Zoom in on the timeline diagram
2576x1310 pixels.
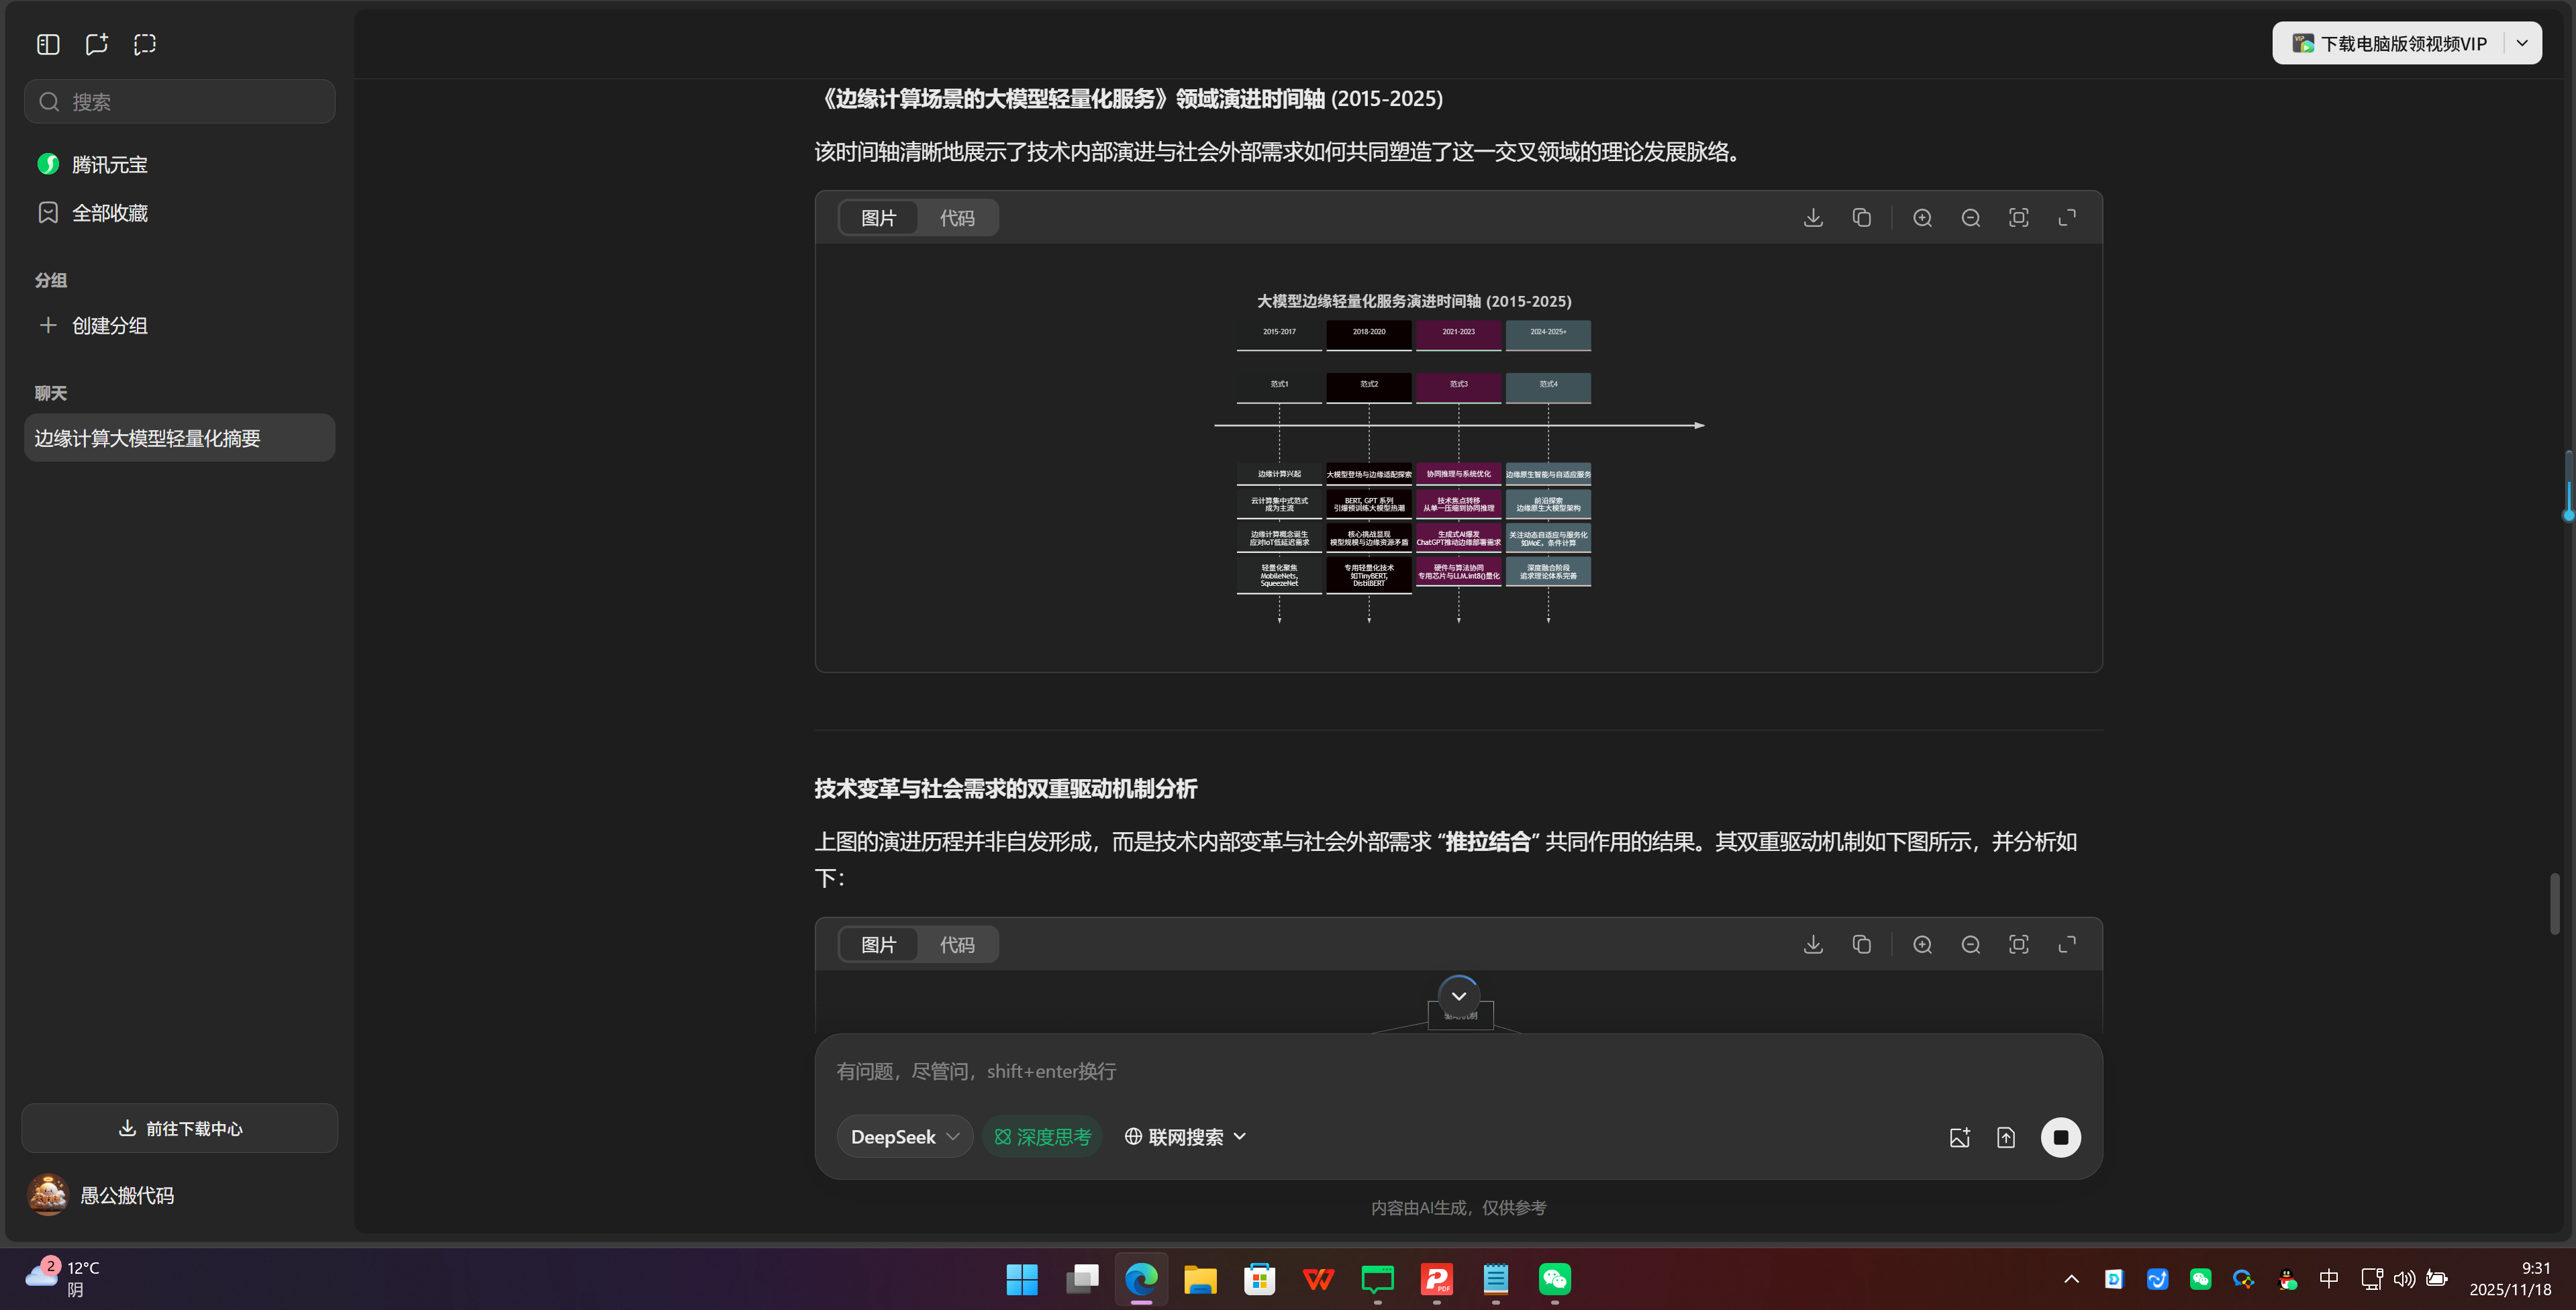[x=1922, y=217]
